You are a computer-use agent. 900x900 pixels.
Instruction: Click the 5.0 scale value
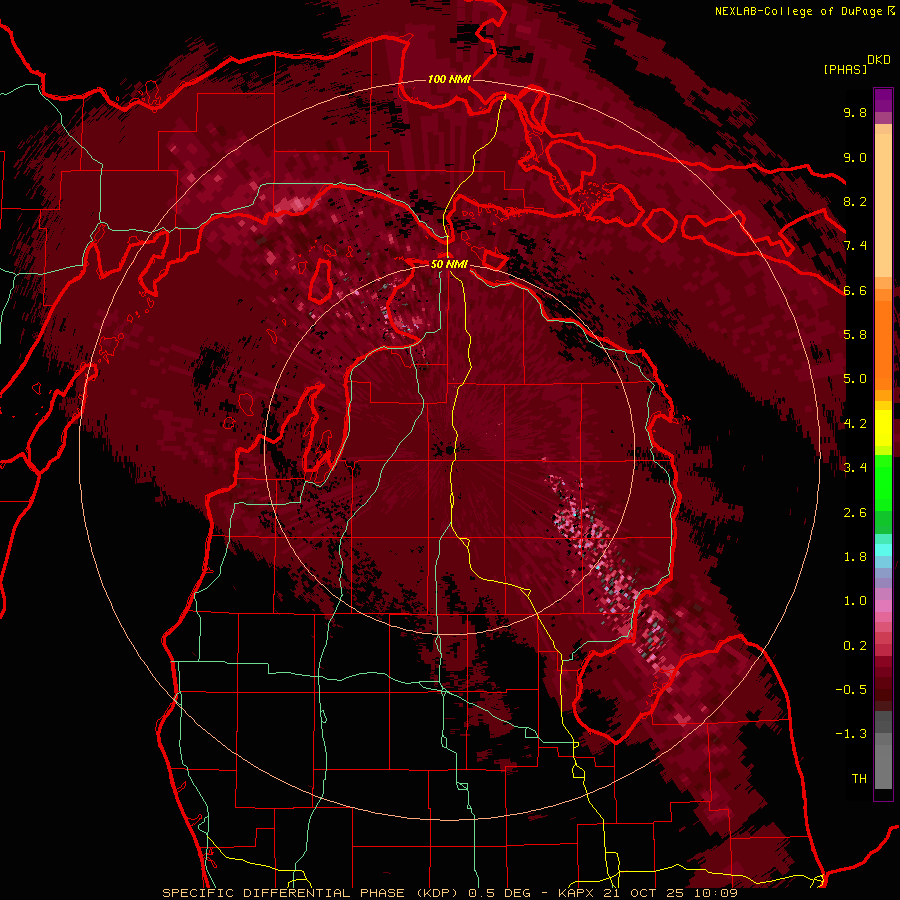pyautogui.click(x=855, y=379)
